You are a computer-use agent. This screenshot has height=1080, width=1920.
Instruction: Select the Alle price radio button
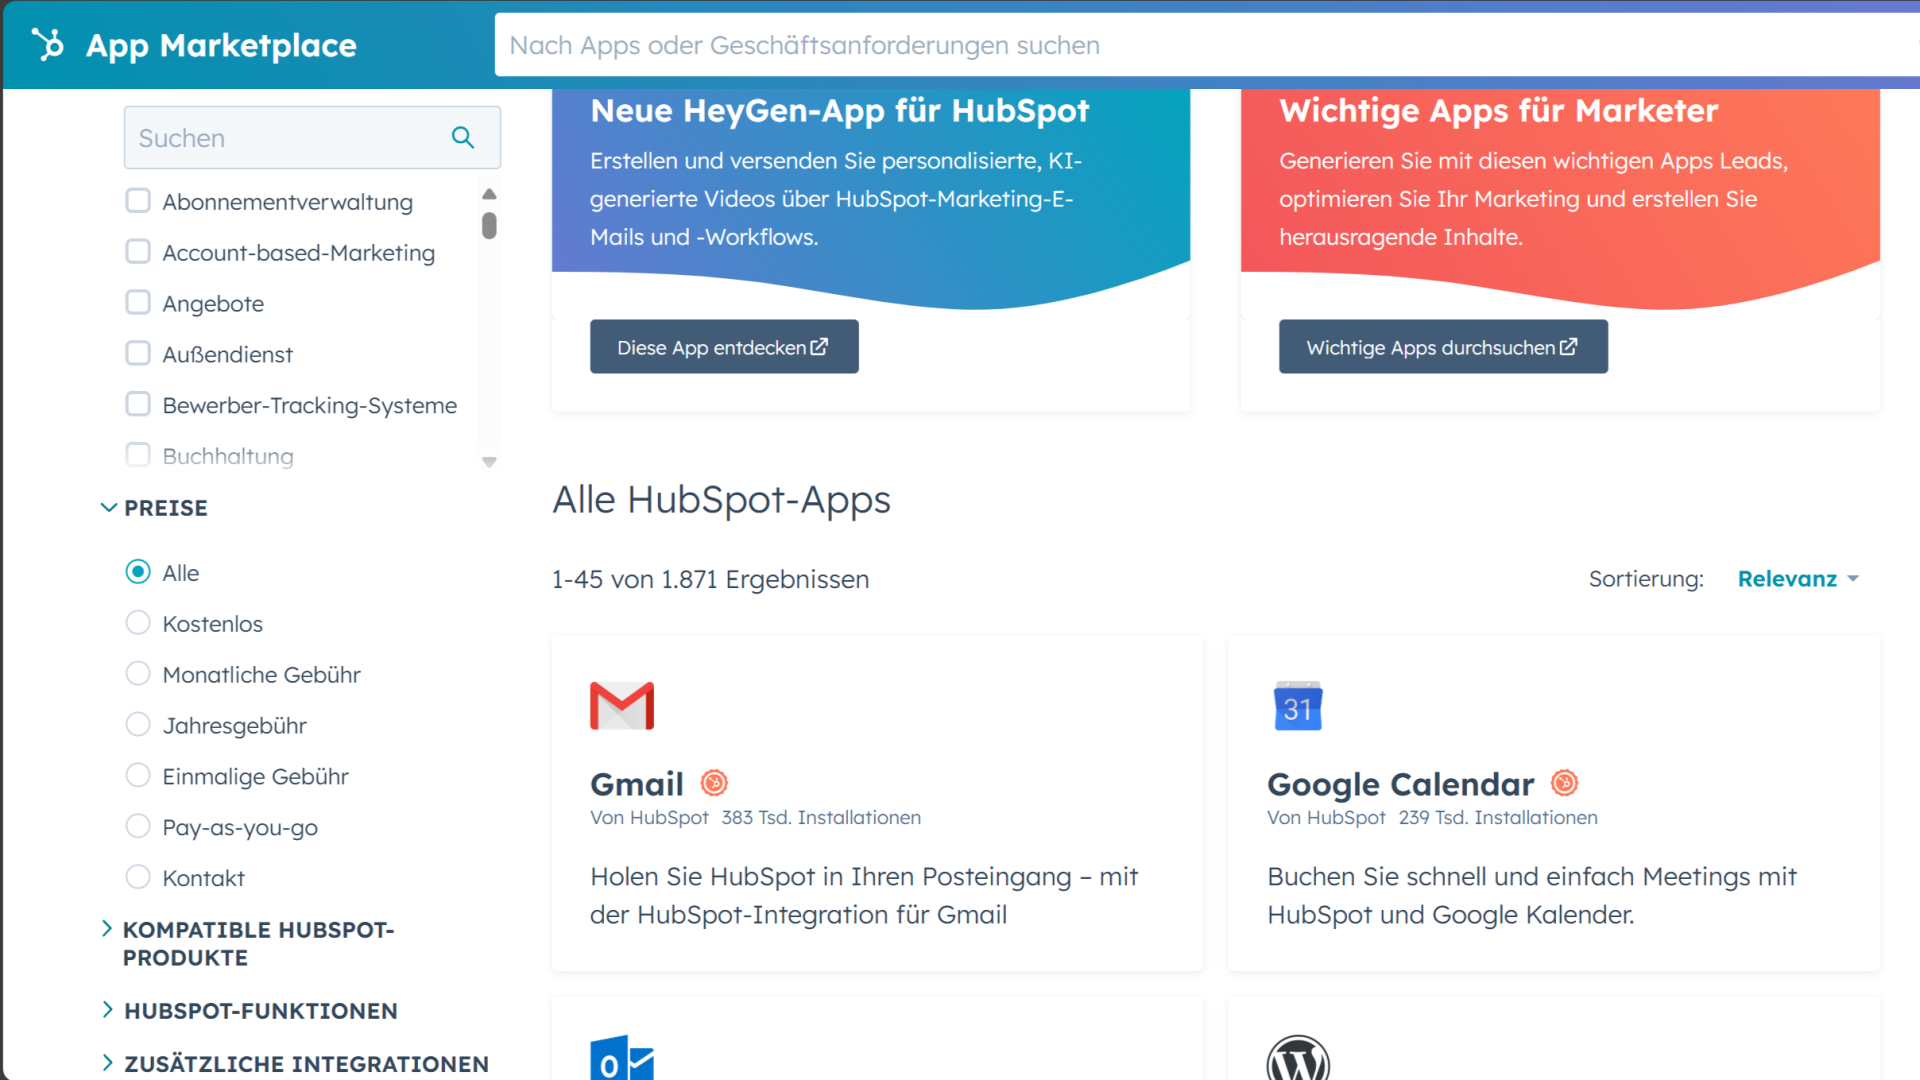138,572
